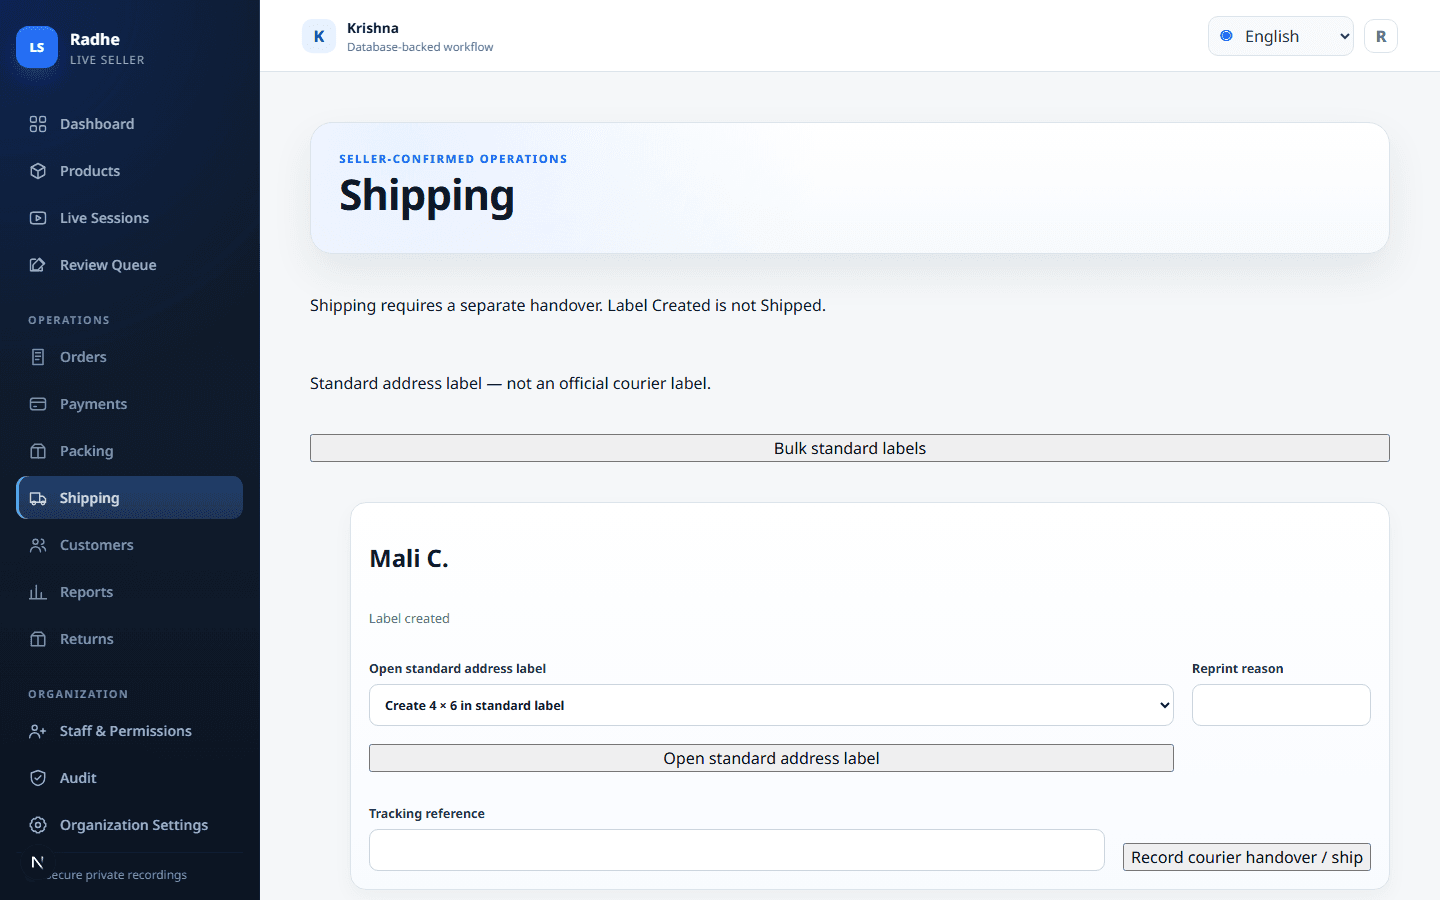Click the Organization Settings gear icon

(x=38, y=825)
